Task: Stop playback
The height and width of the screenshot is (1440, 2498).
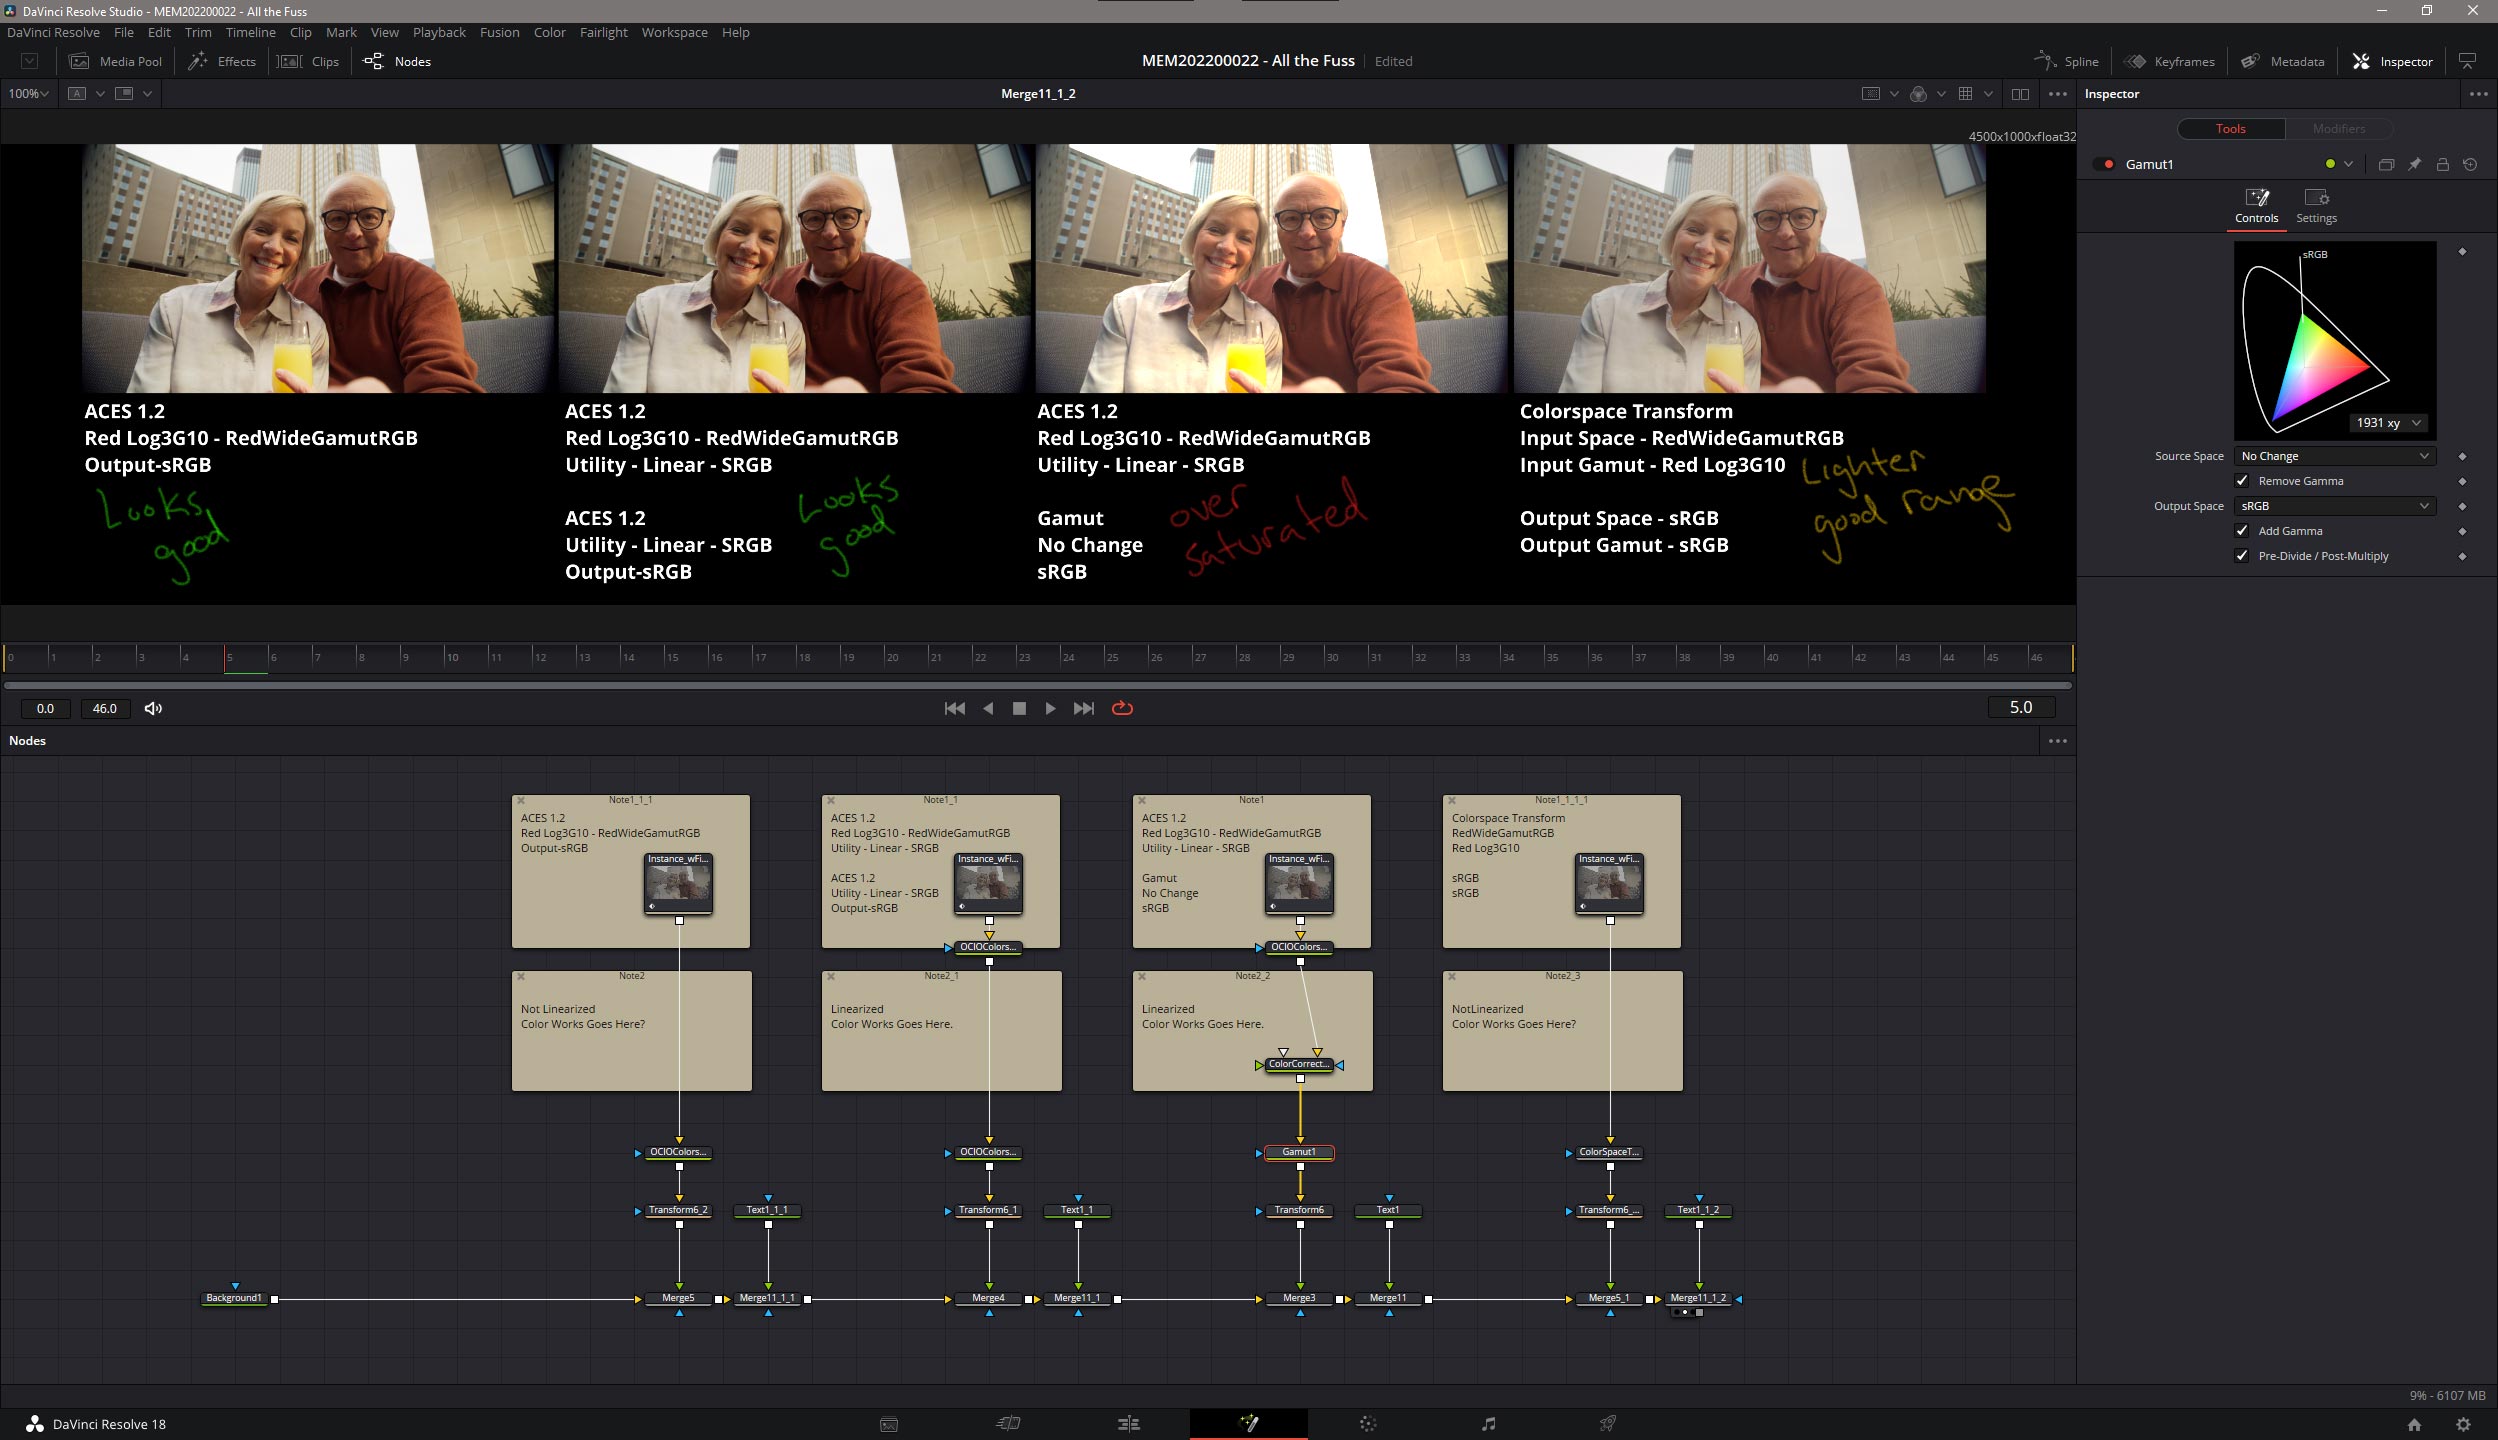Action: point(1019,708)
